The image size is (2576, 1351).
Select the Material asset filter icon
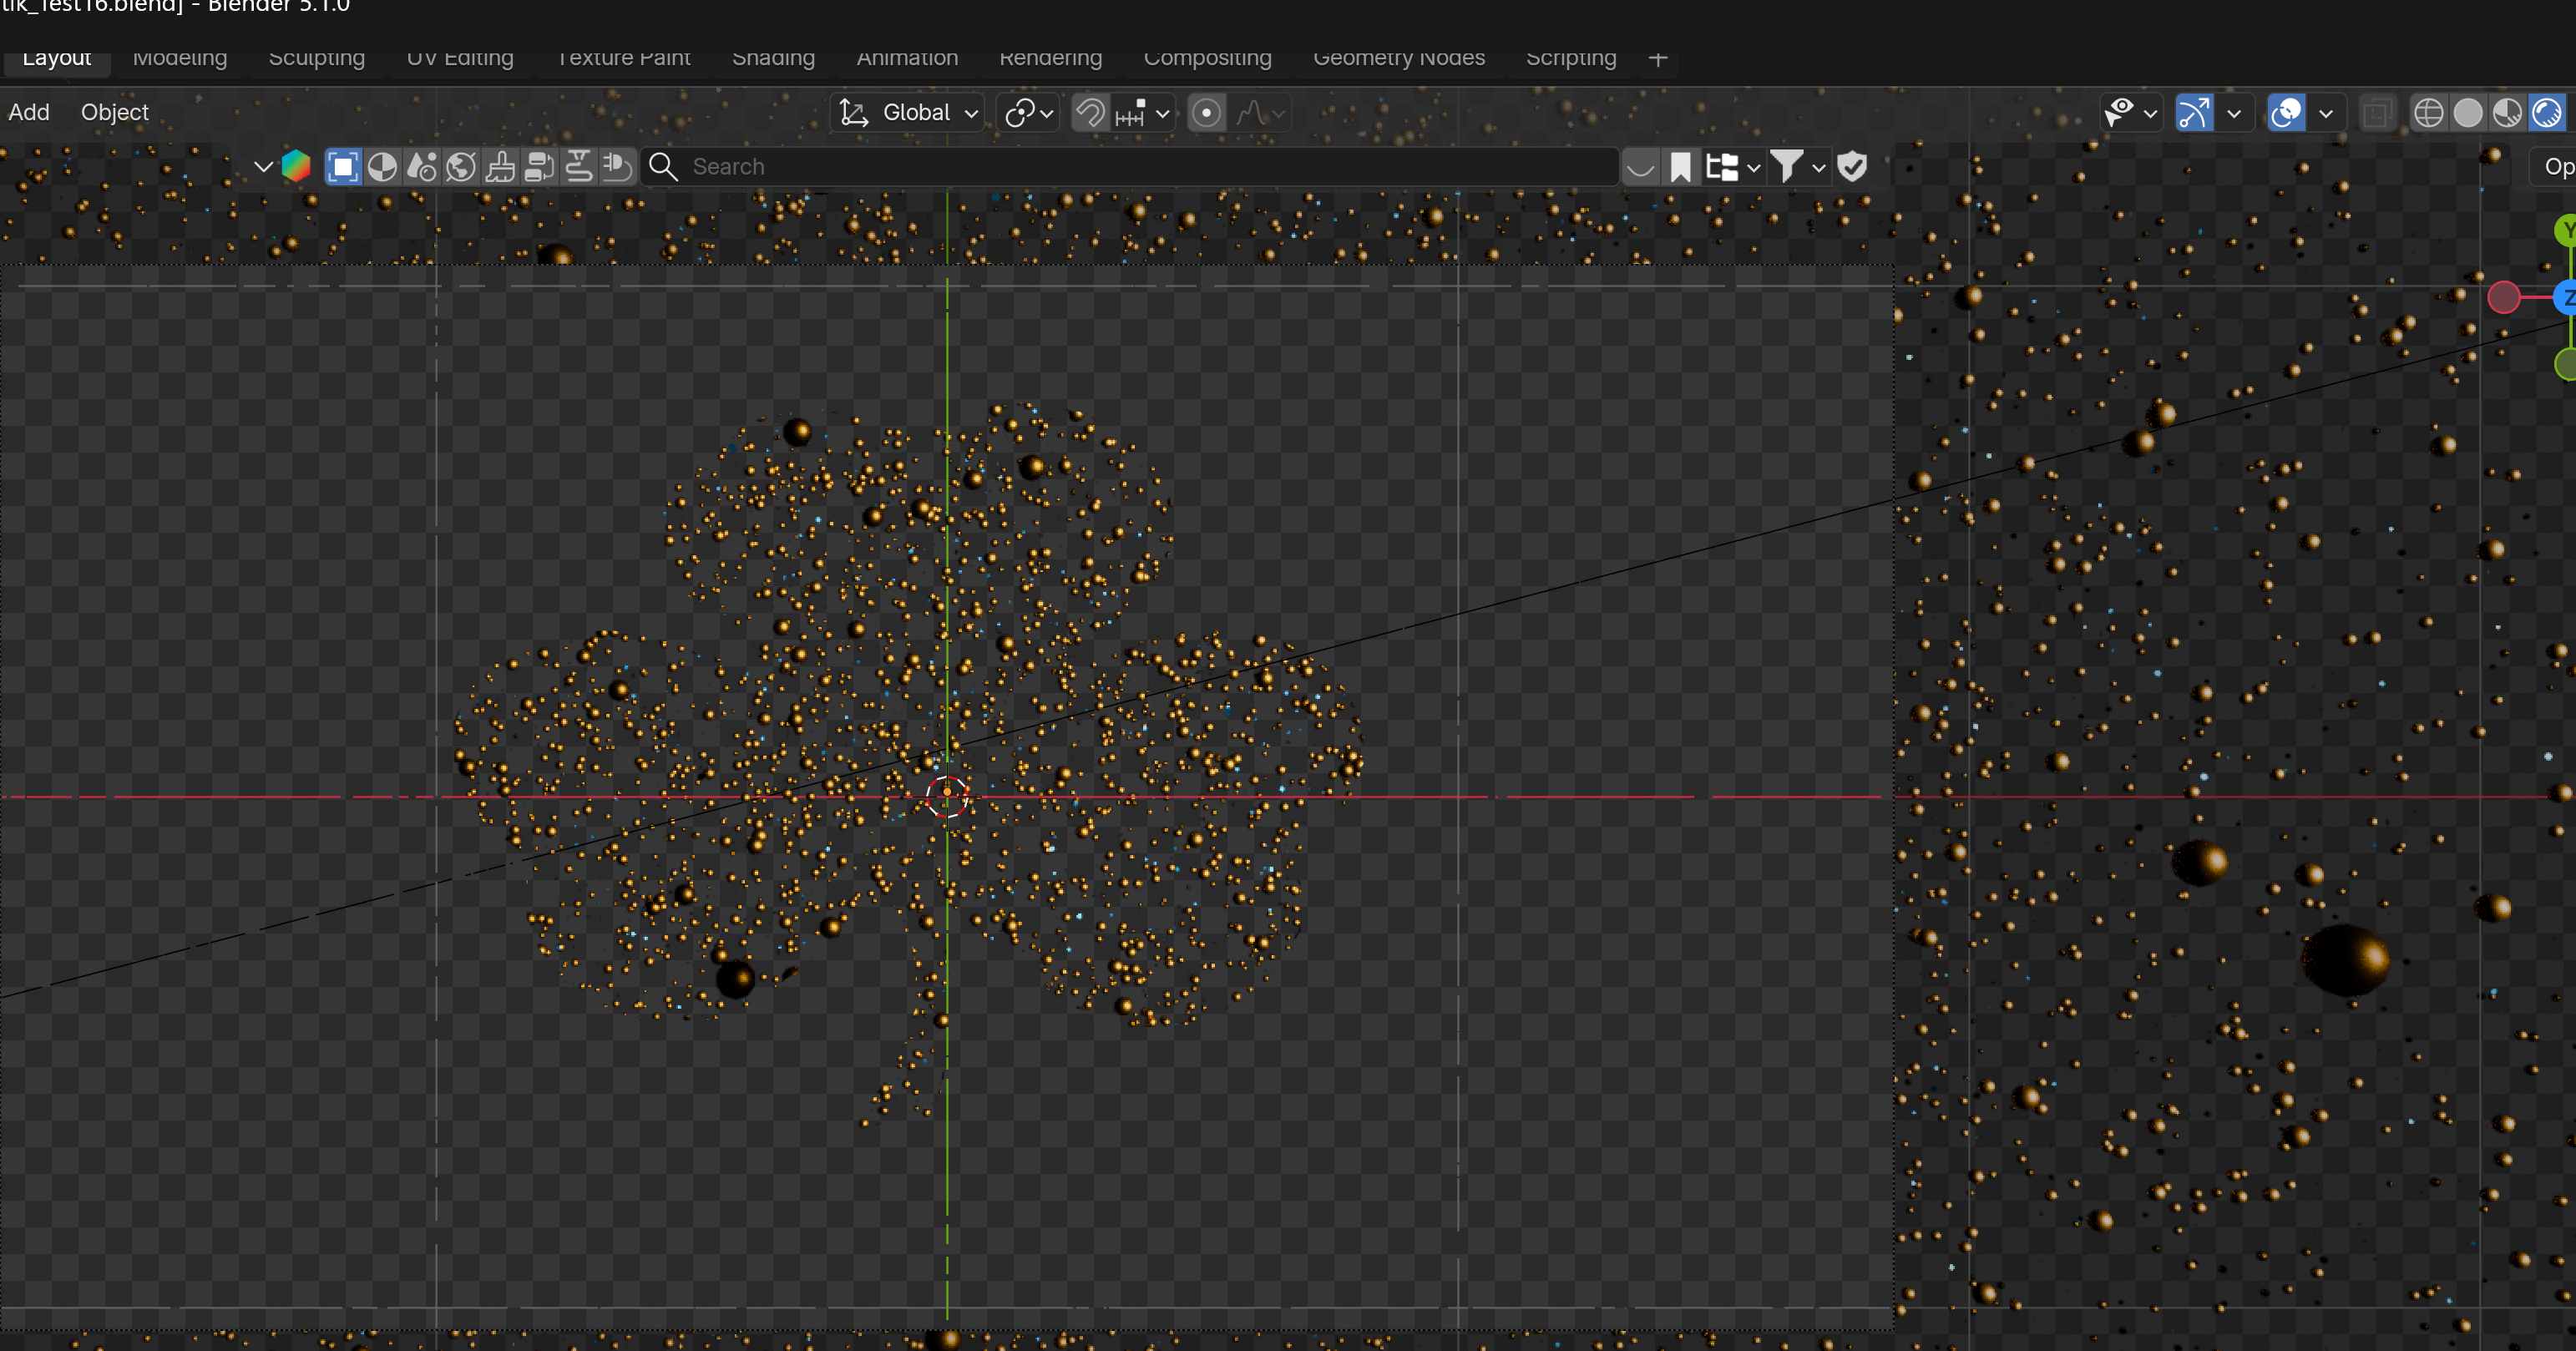[x=382, y=167]
